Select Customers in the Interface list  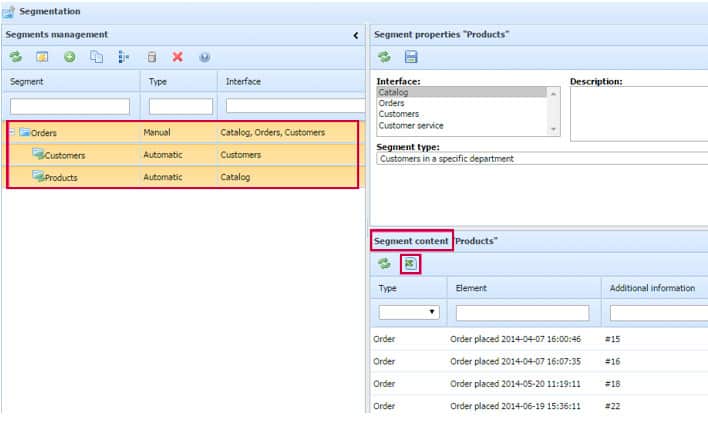(461, 114)
